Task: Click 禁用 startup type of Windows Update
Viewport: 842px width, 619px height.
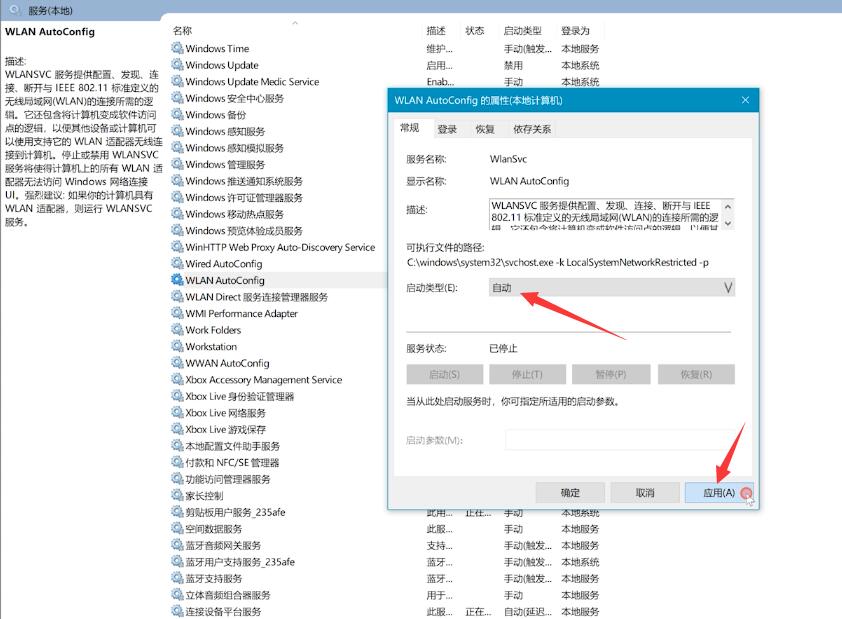Action: [513, 65]
